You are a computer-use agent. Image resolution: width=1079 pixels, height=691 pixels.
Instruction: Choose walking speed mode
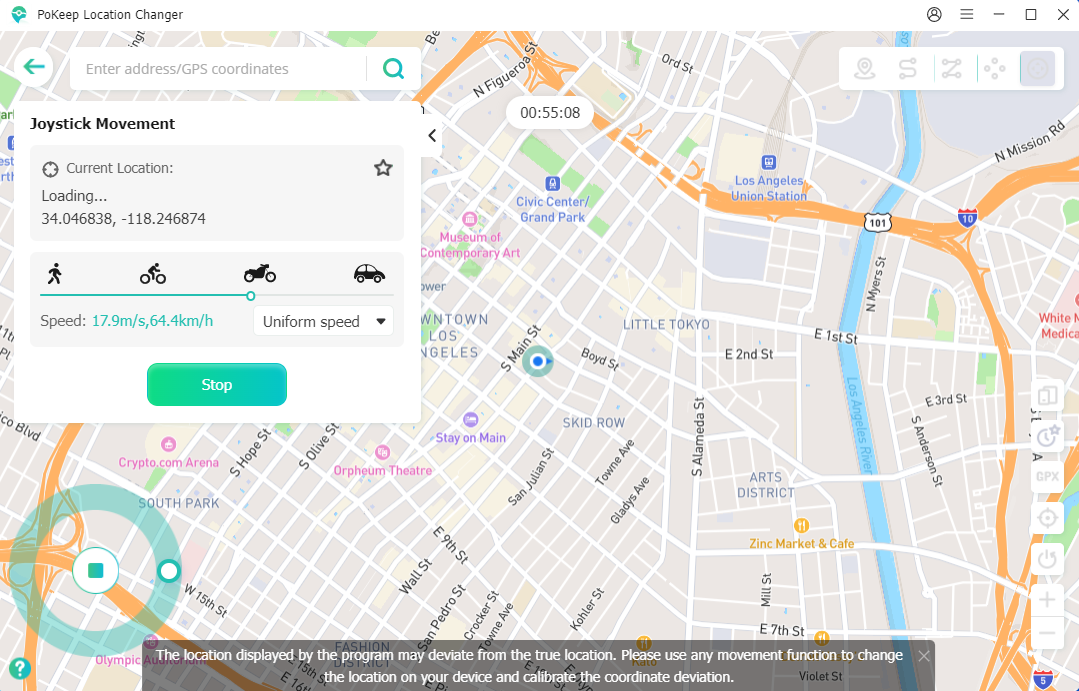coord(55,273)
